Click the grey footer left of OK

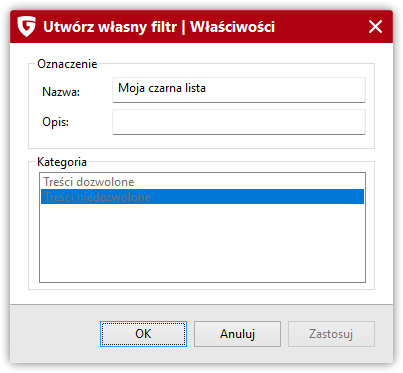coord(55,334)
